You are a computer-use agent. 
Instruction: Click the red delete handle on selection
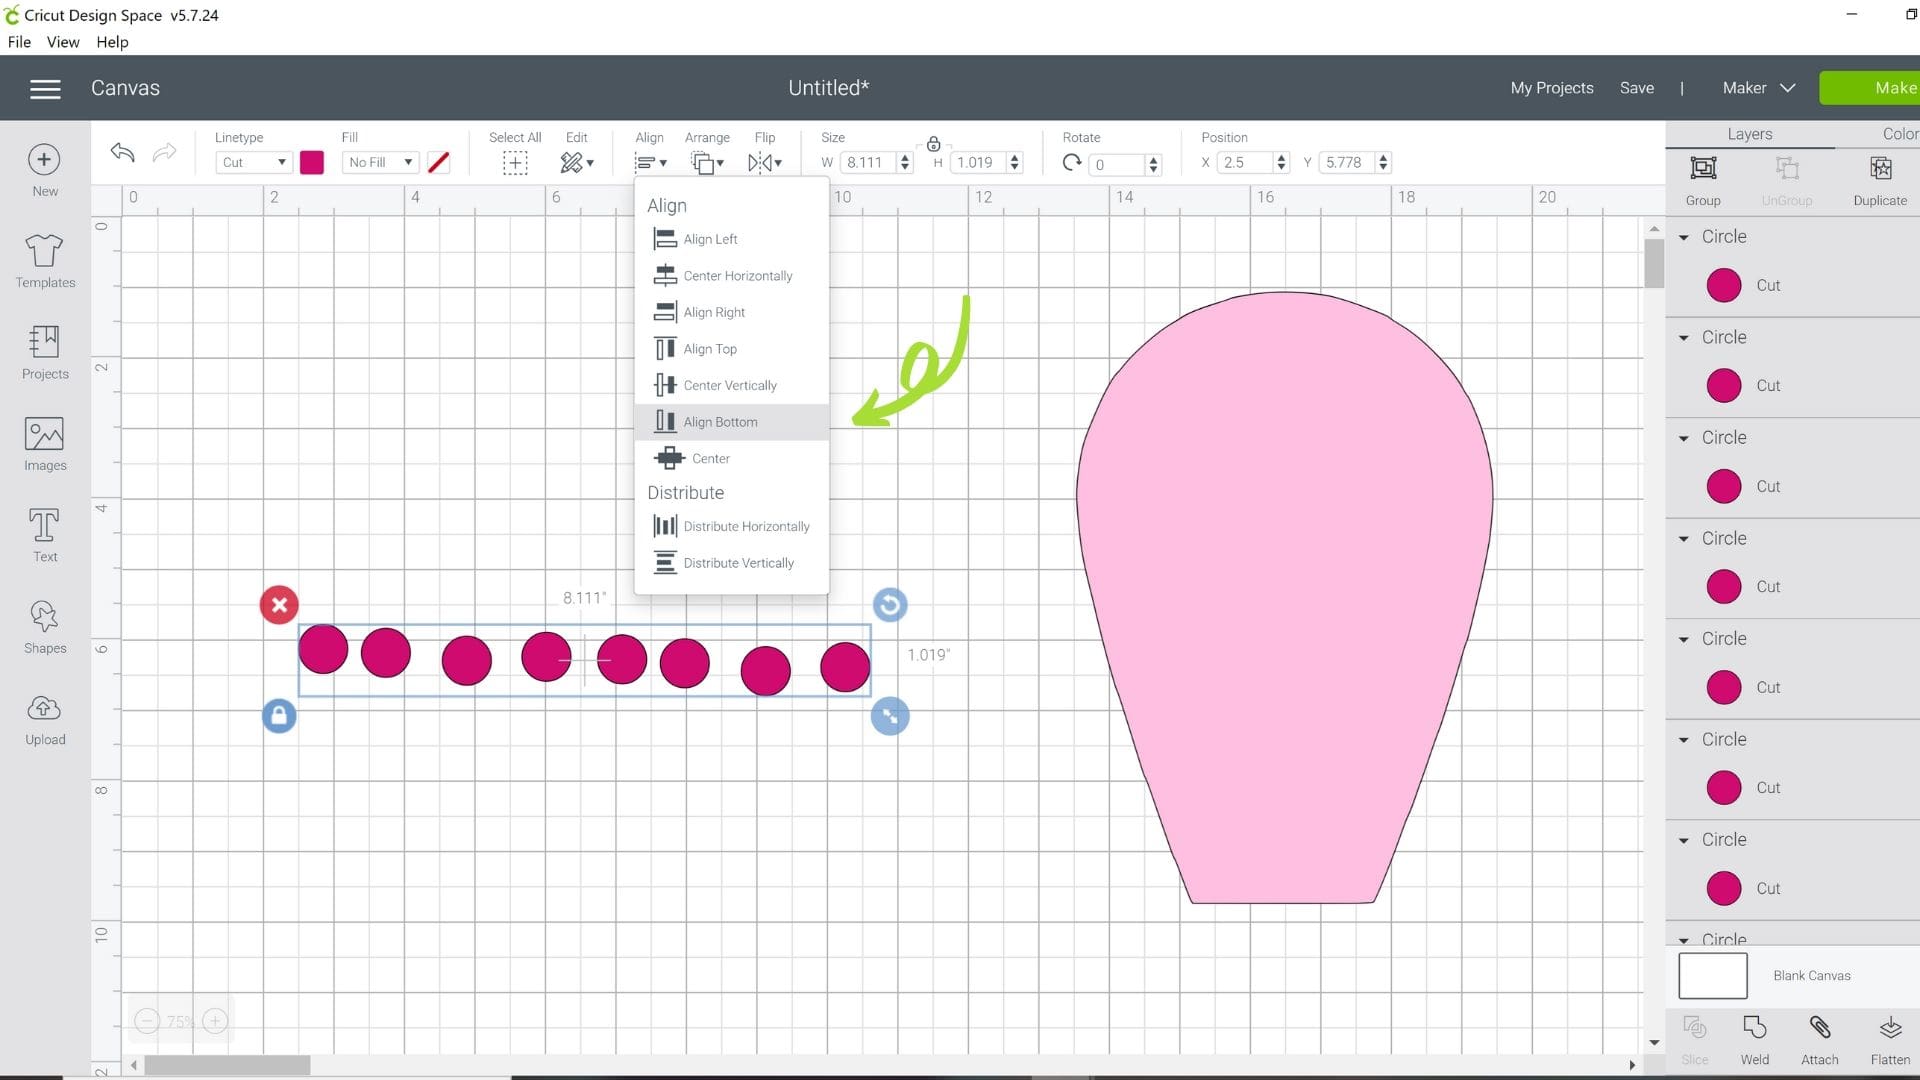(x=279, y=604)
